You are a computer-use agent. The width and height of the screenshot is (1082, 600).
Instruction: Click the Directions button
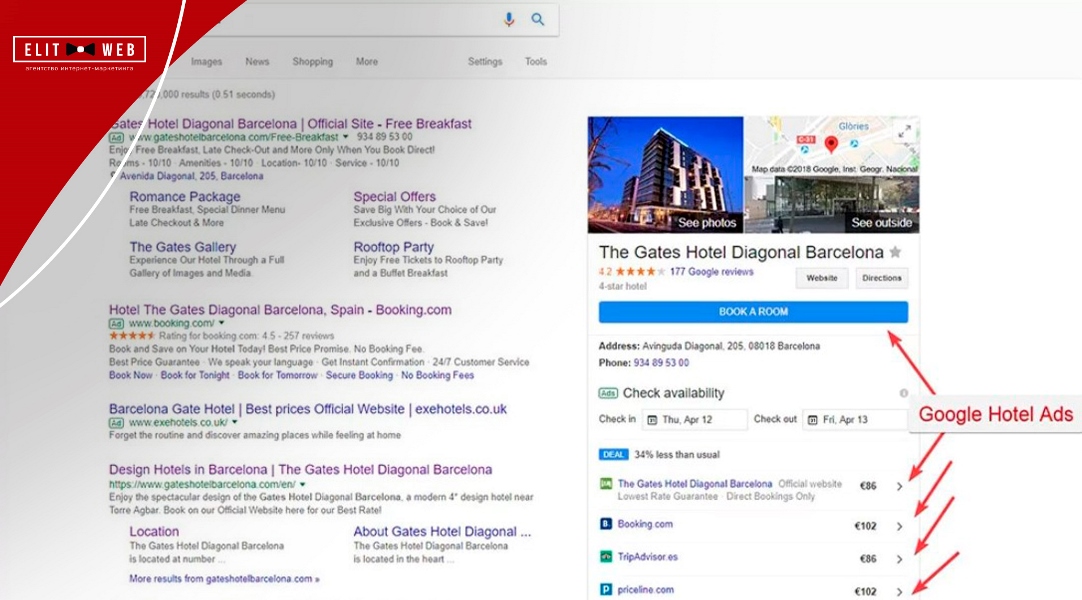tap(882, 278)
